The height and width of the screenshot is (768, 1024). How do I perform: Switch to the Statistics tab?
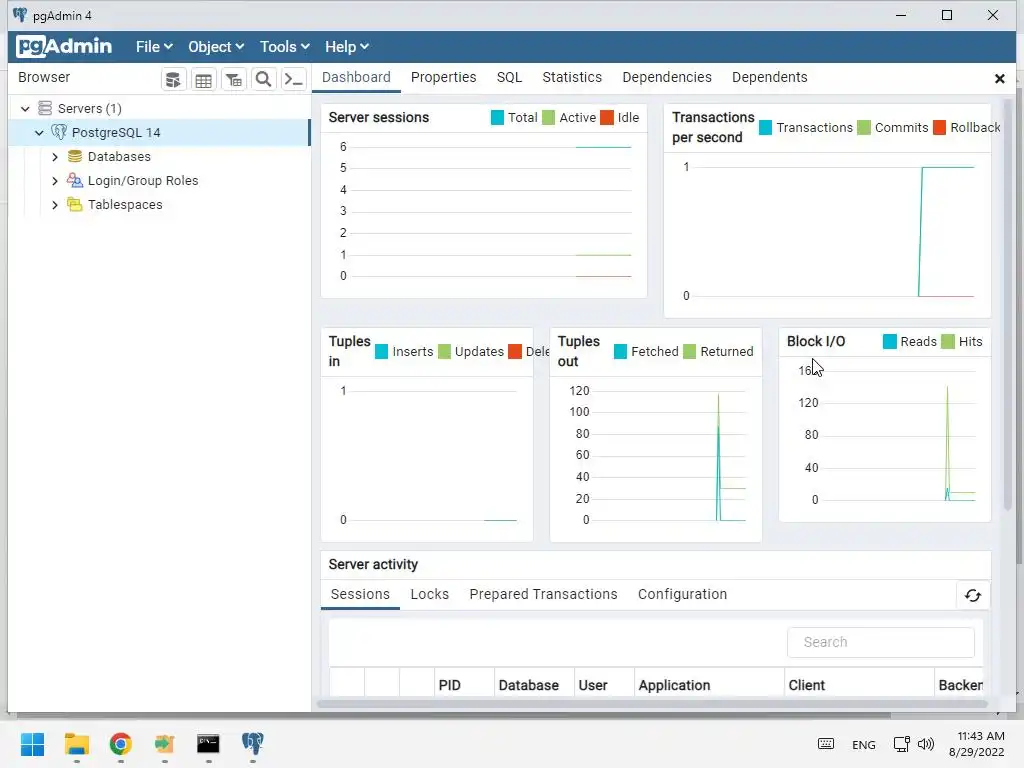coord(572,77)
